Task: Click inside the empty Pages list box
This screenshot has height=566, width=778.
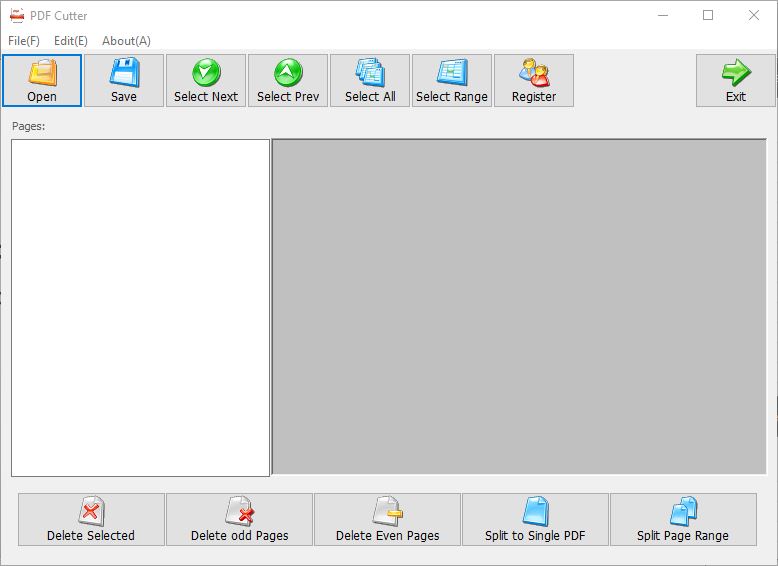Action: point(140,308)
